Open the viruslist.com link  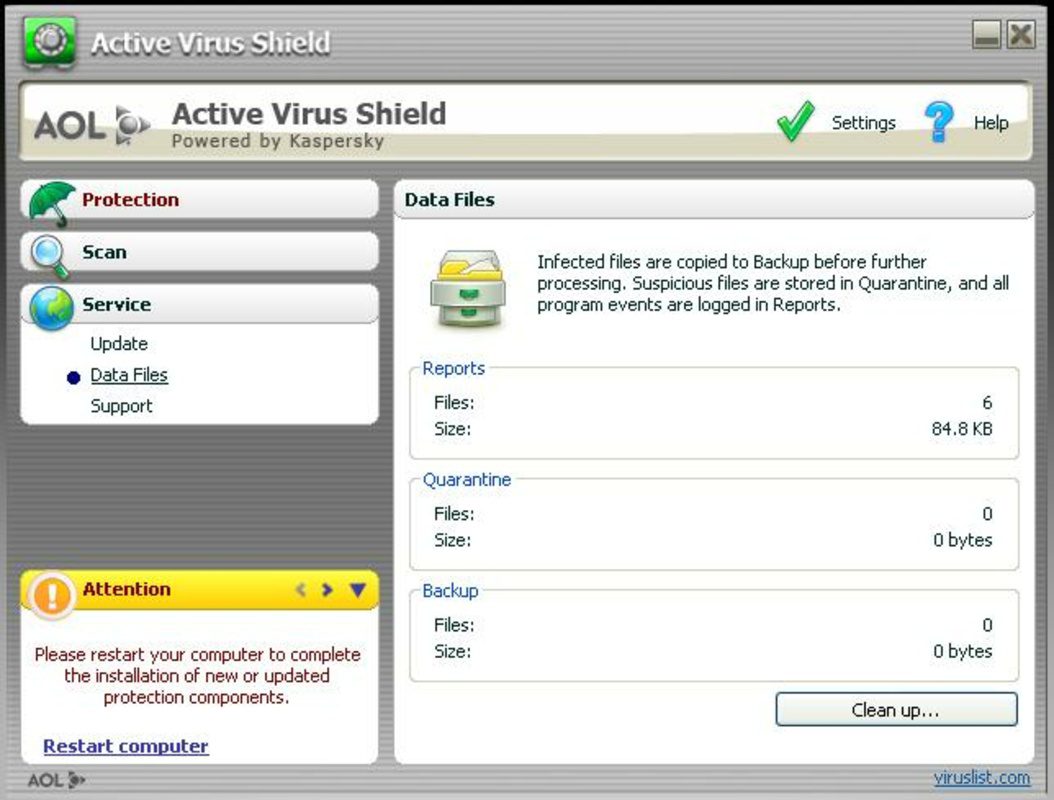pyautogui.click(x=979, y=777)
